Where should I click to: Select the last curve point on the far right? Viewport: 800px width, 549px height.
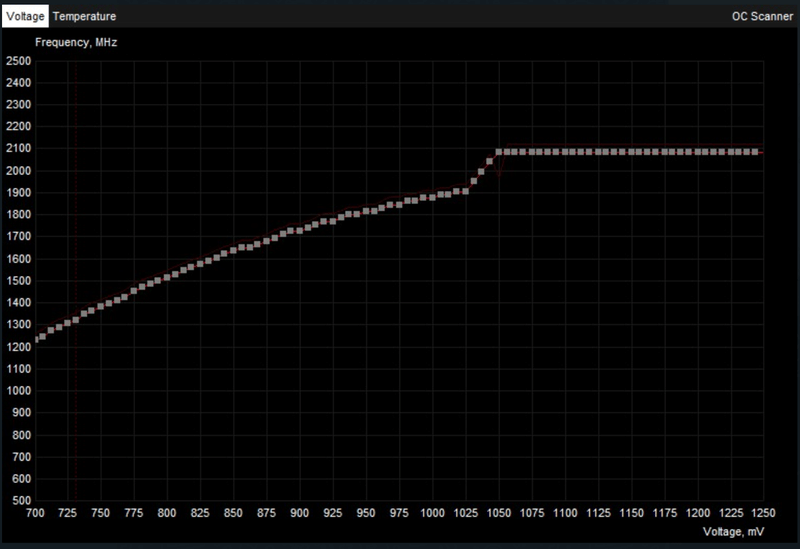coord(755,152)
